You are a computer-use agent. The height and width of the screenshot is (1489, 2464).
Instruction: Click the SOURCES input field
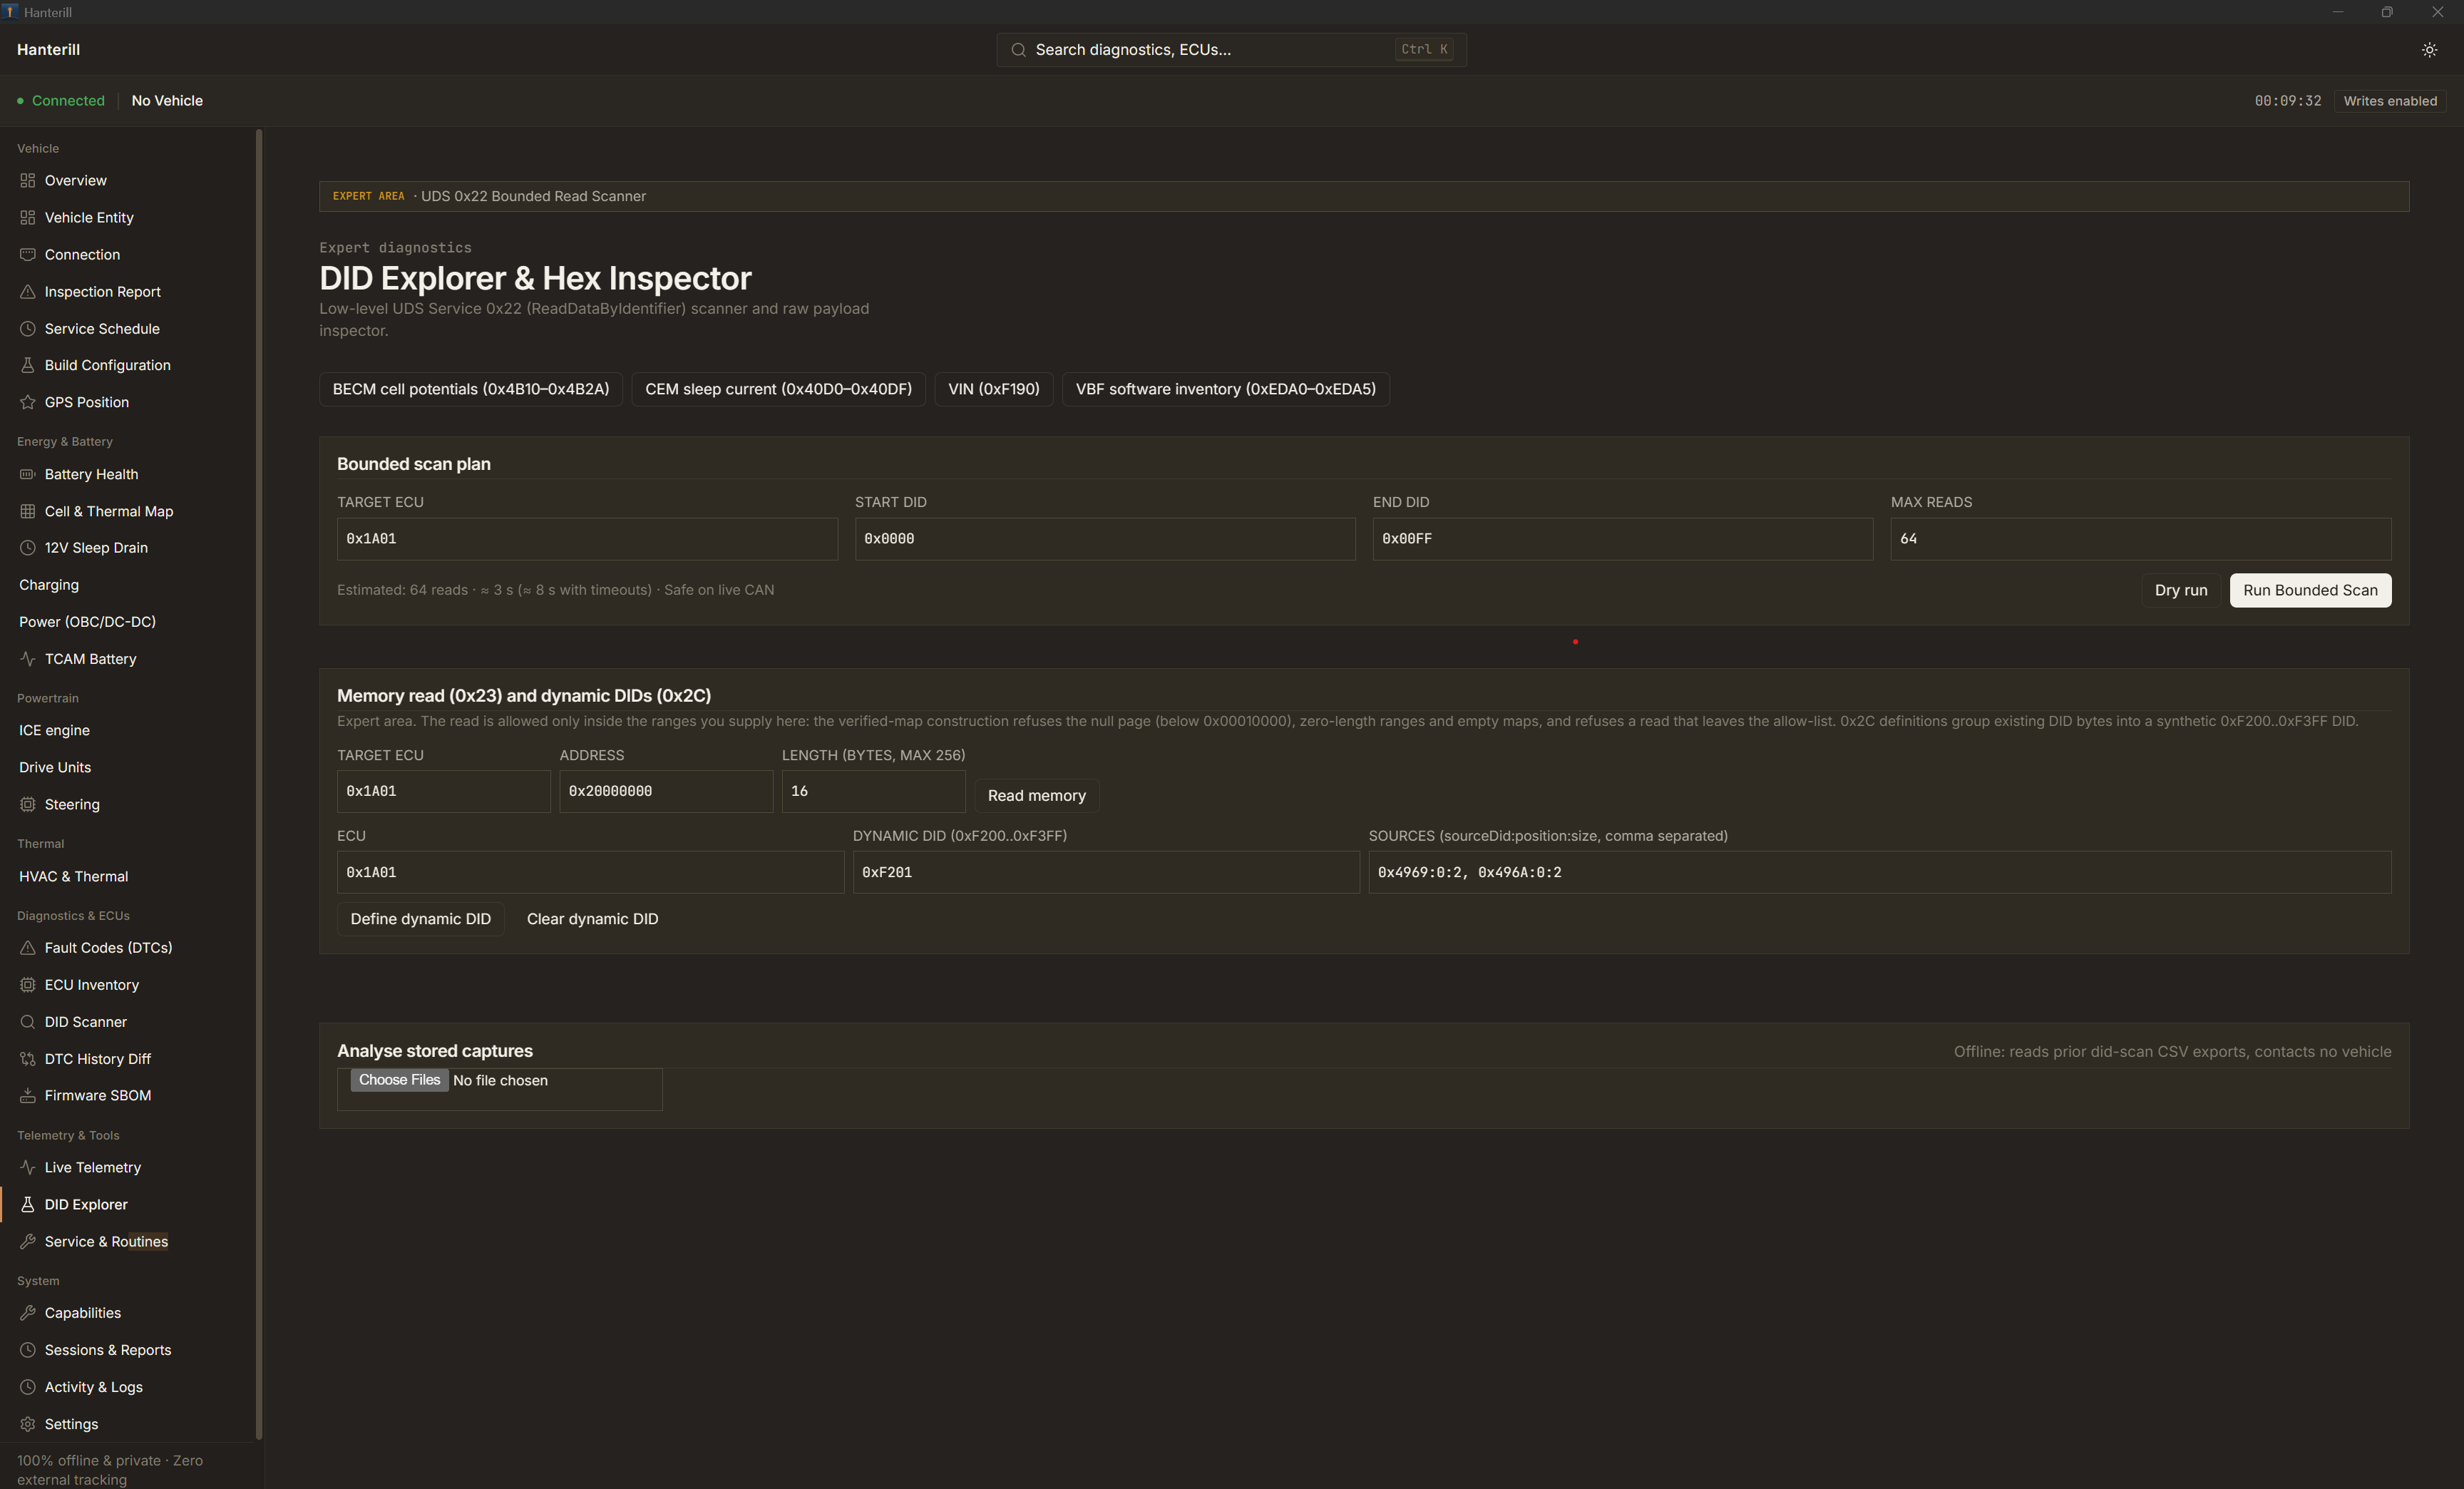1879,872
